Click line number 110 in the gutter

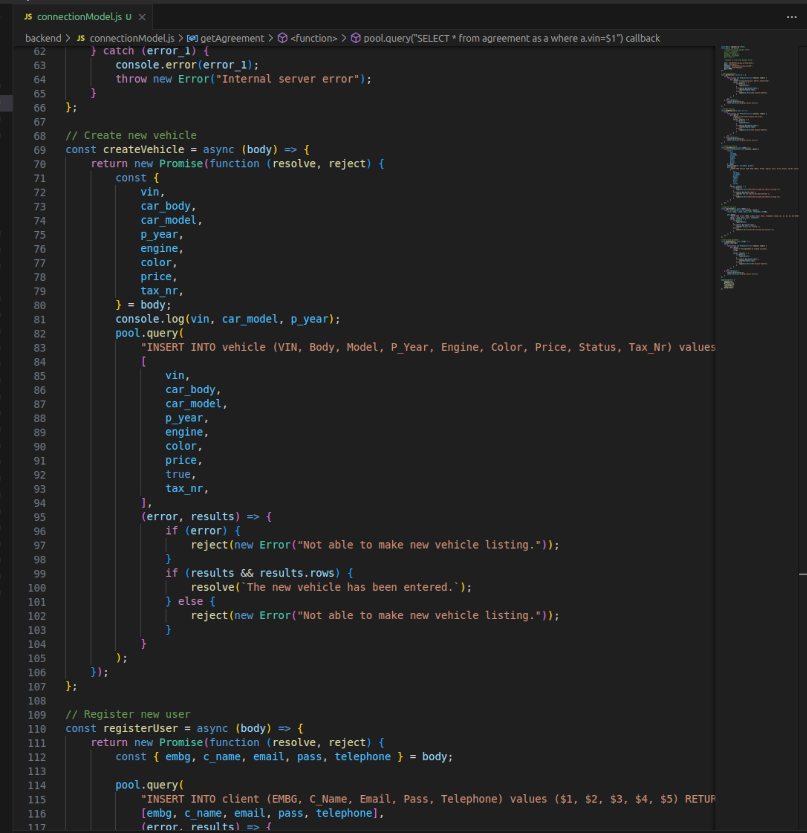point(40,728)
